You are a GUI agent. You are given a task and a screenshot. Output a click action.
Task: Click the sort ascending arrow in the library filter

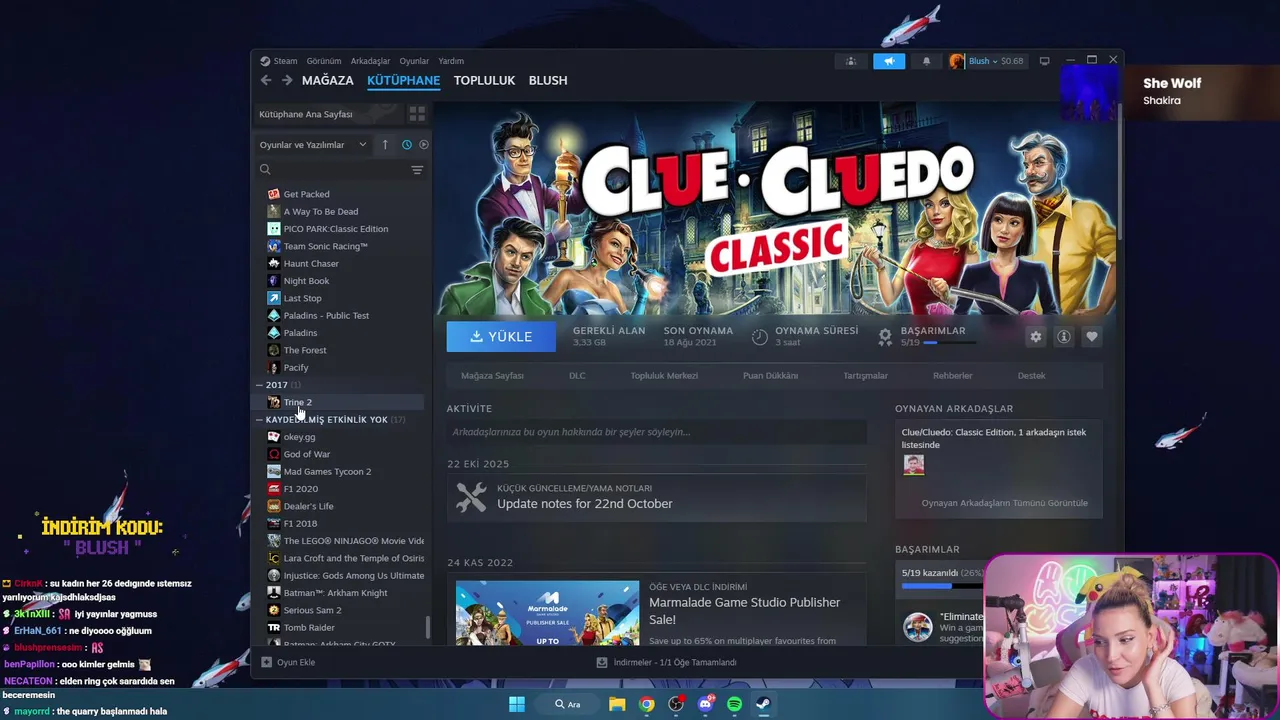(385, 145)
